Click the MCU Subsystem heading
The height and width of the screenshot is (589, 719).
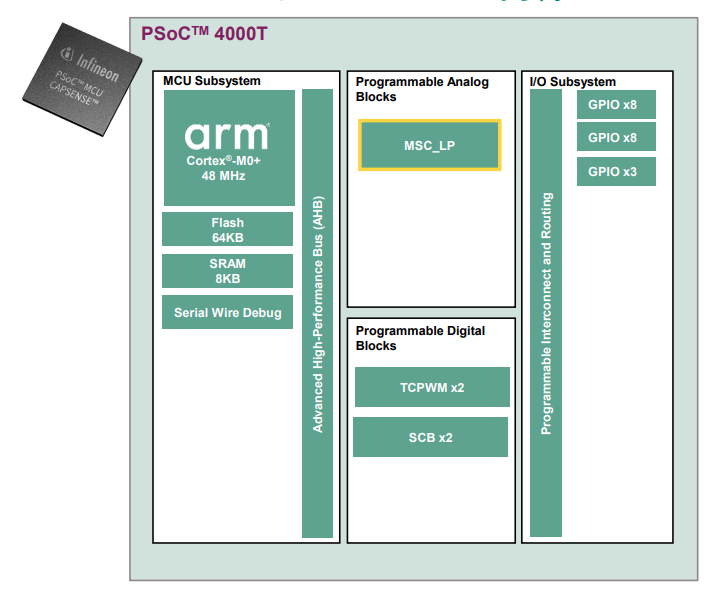(212, 81)
